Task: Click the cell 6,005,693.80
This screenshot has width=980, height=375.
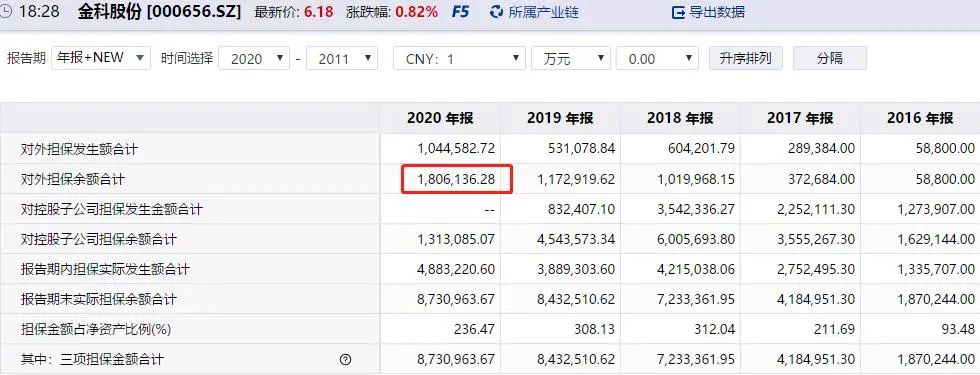Action: [x=696, y=239]
